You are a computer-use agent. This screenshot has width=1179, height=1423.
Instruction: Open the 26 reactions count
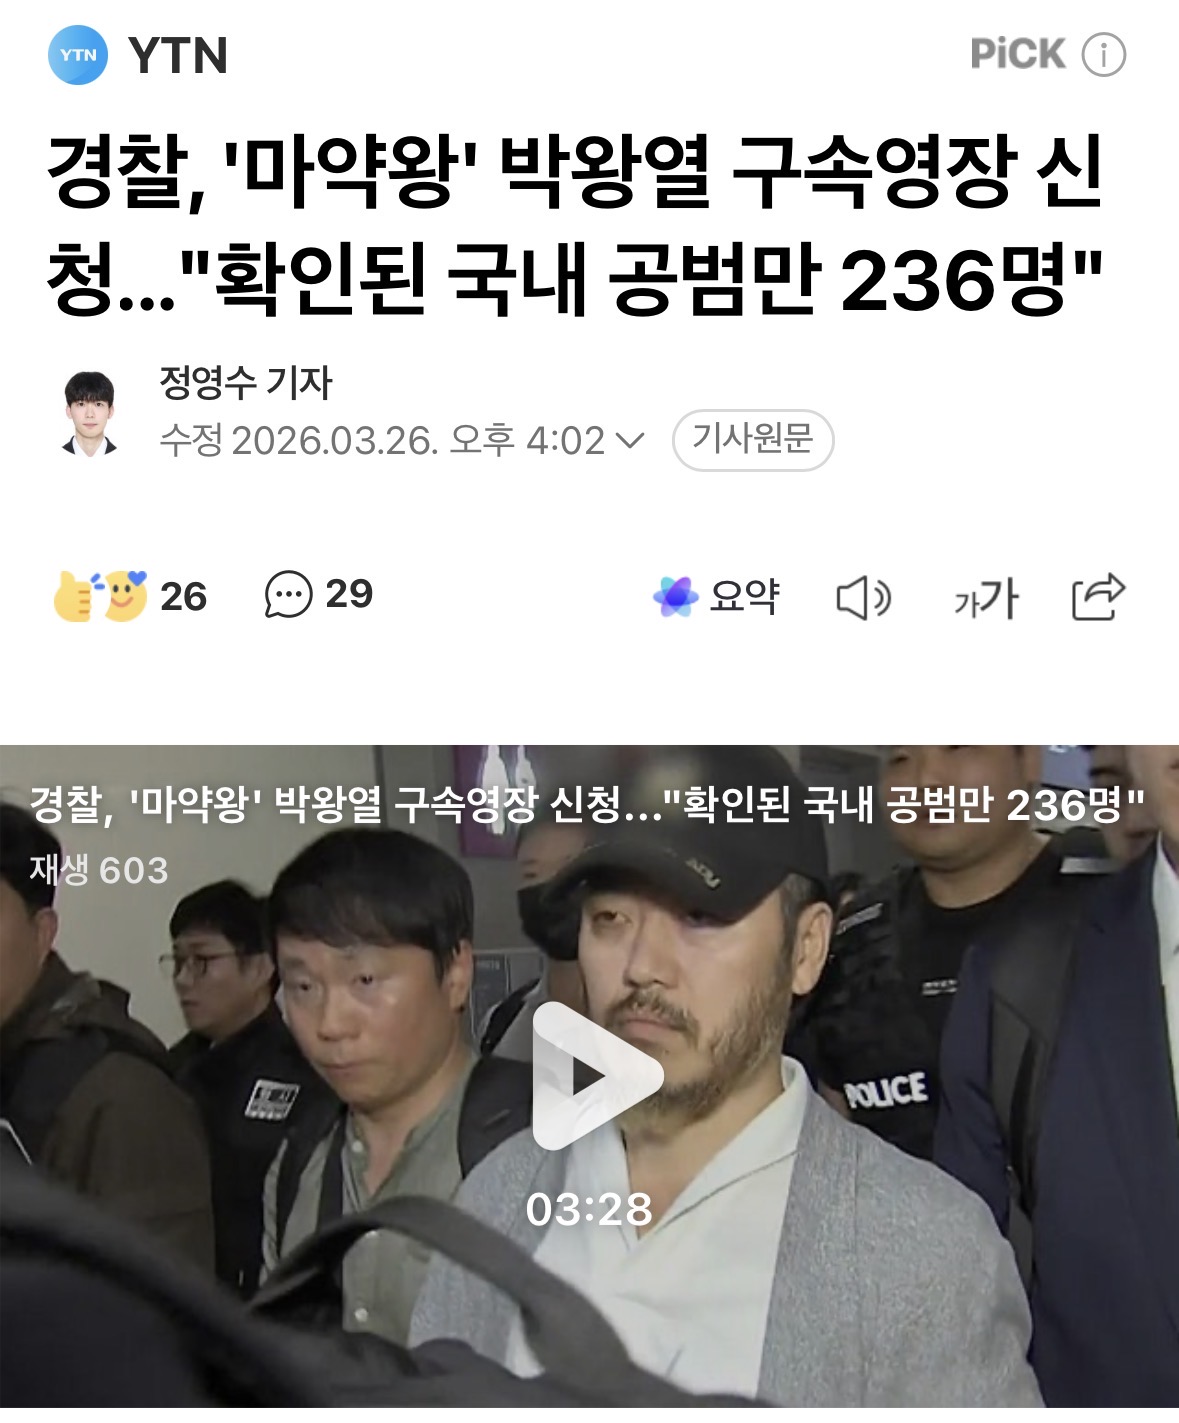[183, 597]
